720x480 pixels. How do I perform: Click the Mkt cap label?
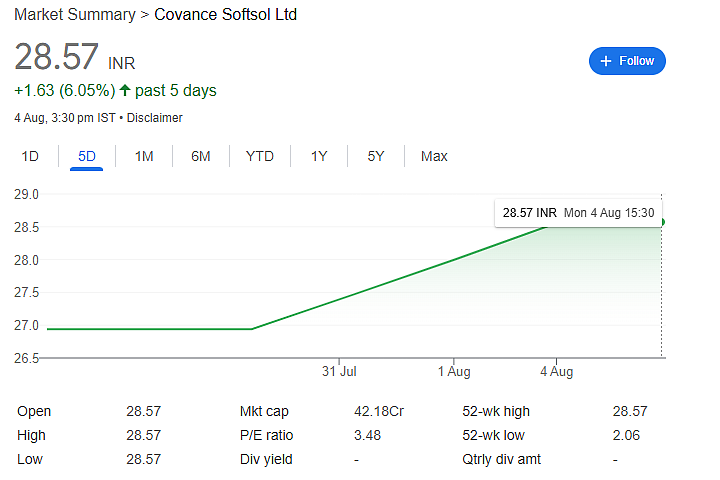pyautogui.click(x=264, y=412)
